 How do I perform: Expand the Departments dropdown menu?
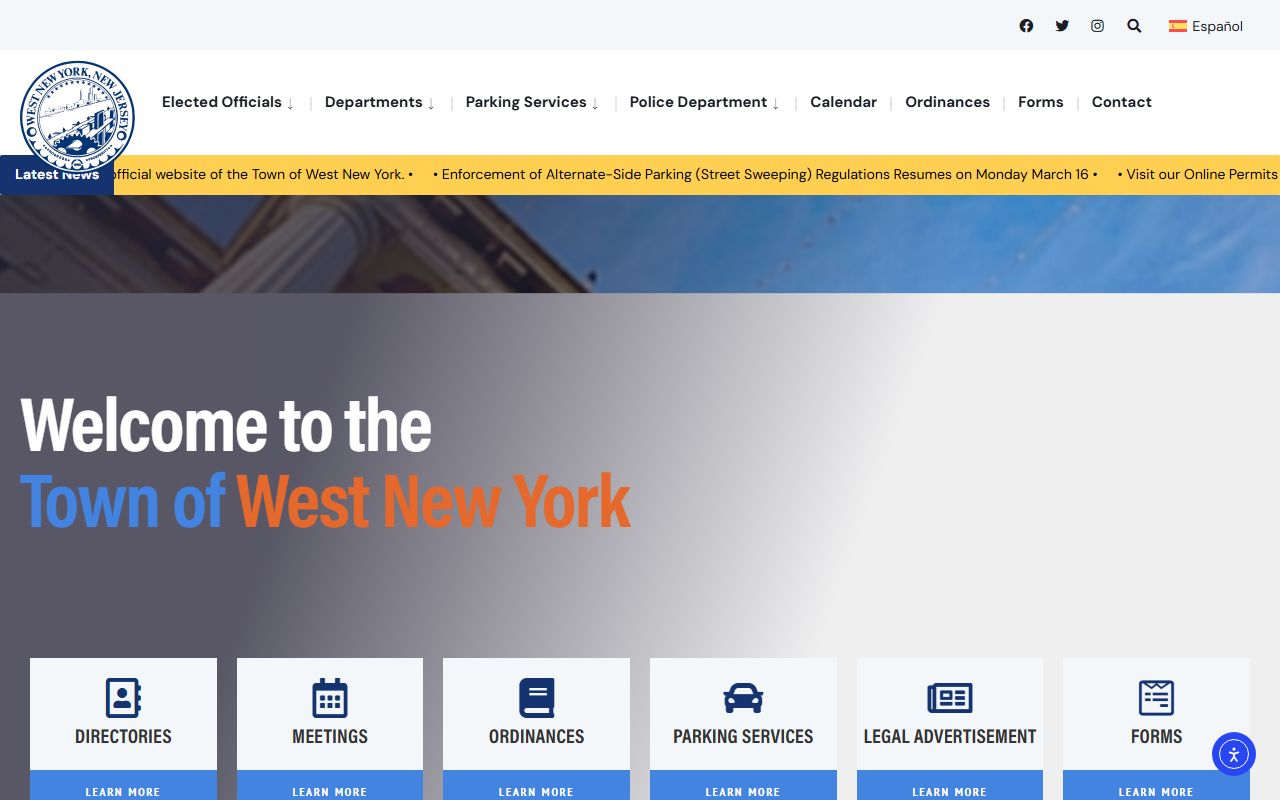pyautogui.click(x=380, y=102)
